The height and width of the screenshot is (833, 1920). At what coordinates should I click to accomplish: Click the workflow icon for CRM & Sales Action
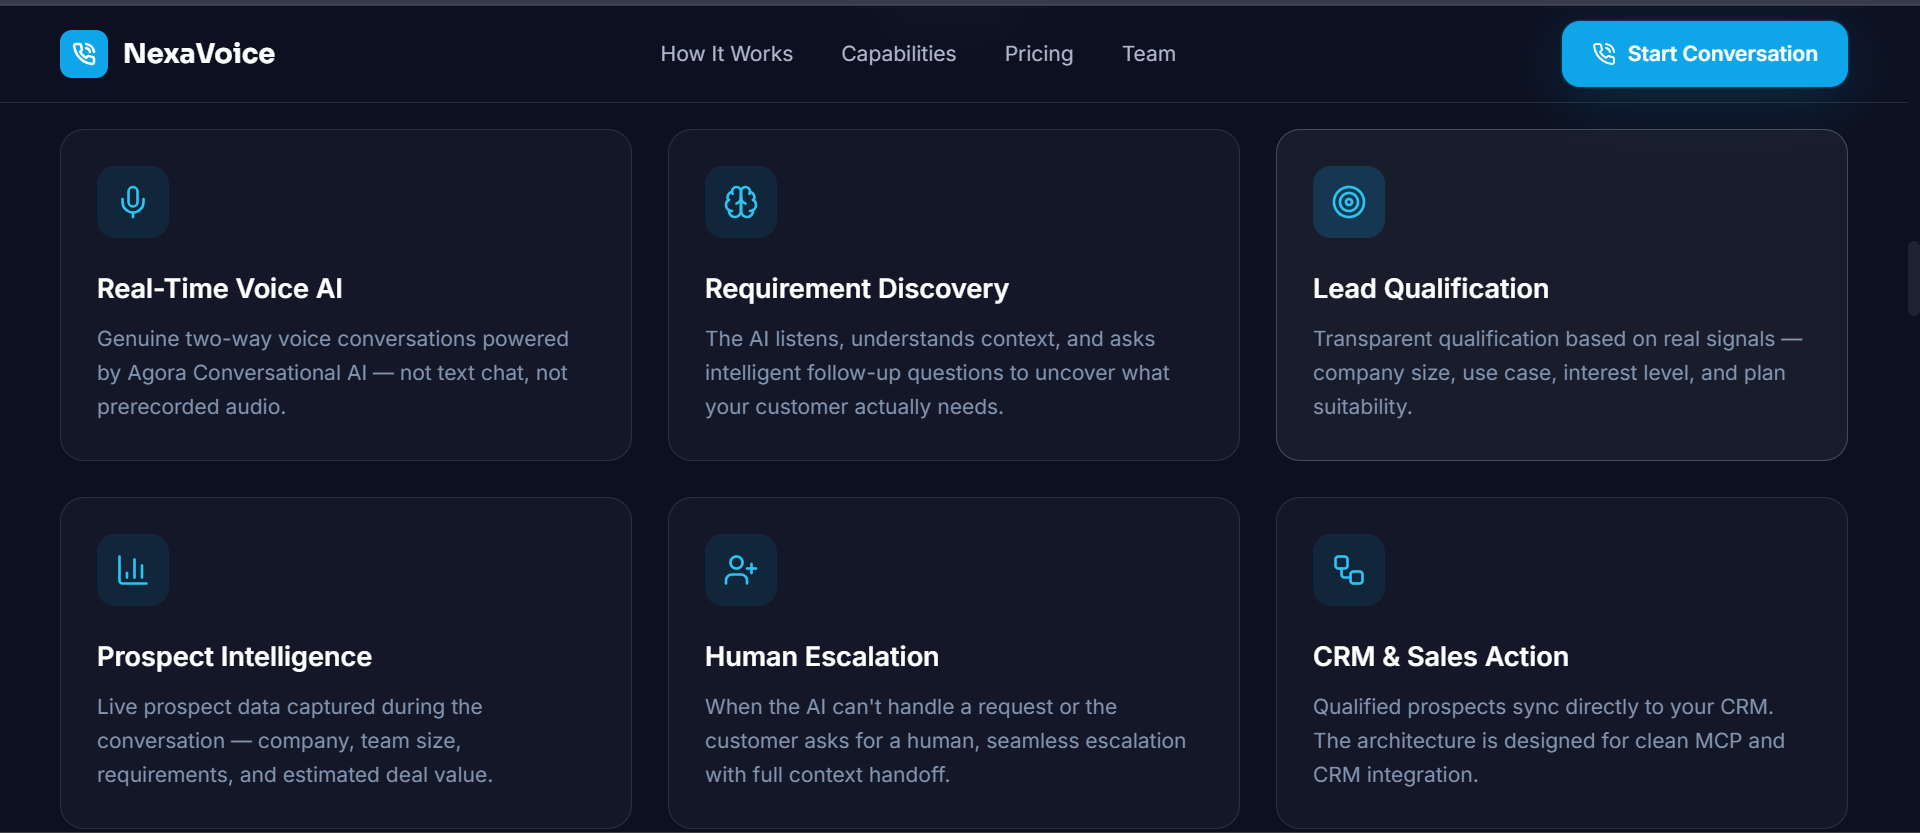(1349, 570)
